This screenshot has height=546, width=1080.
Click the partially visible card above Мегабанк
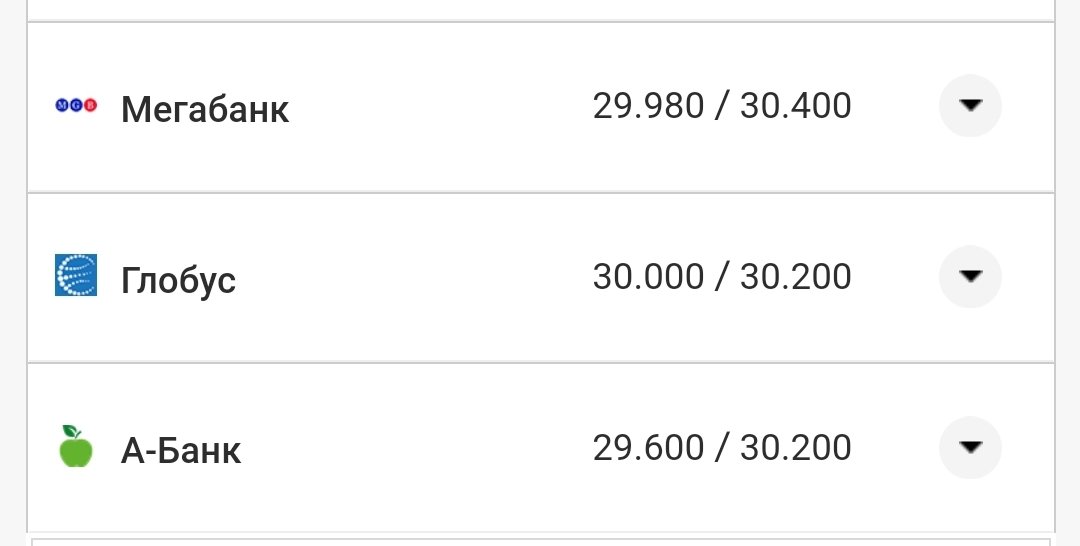tap(540, 9)
